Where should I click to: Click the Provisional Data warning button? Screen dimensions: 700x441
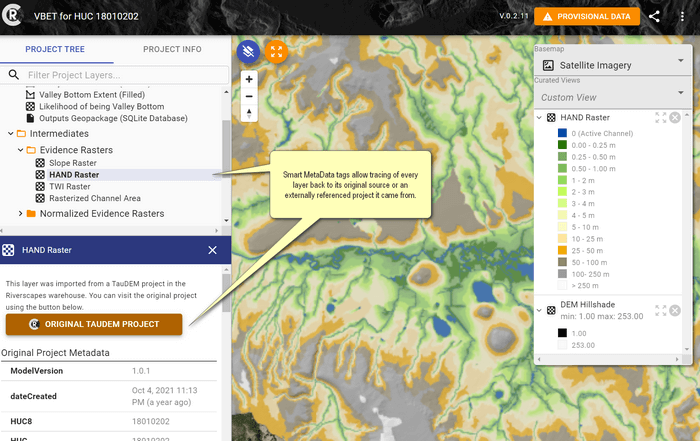coord(586,16)
